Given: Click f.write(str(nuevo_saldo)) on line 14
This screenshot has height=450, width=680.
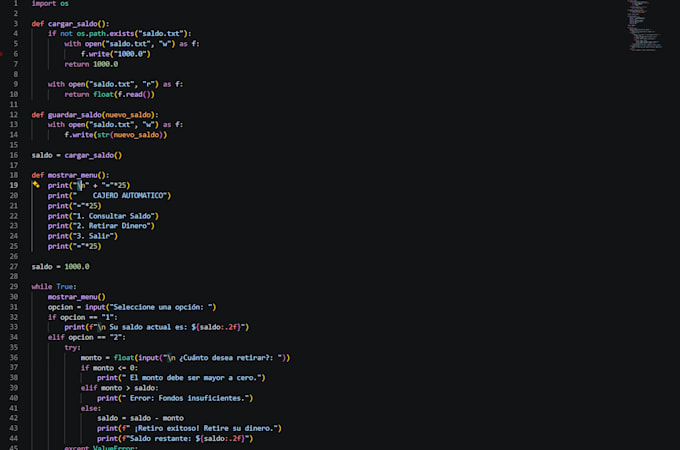Looking at the screenshot, I should tap(116, 135).
